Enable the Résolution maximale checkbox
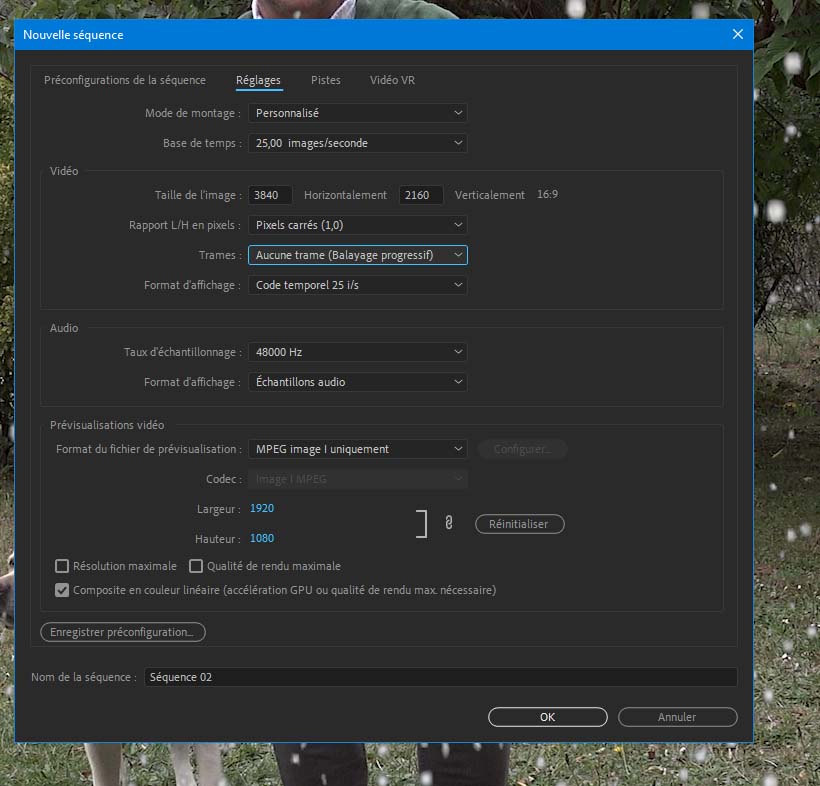 [x=63, y=566]
